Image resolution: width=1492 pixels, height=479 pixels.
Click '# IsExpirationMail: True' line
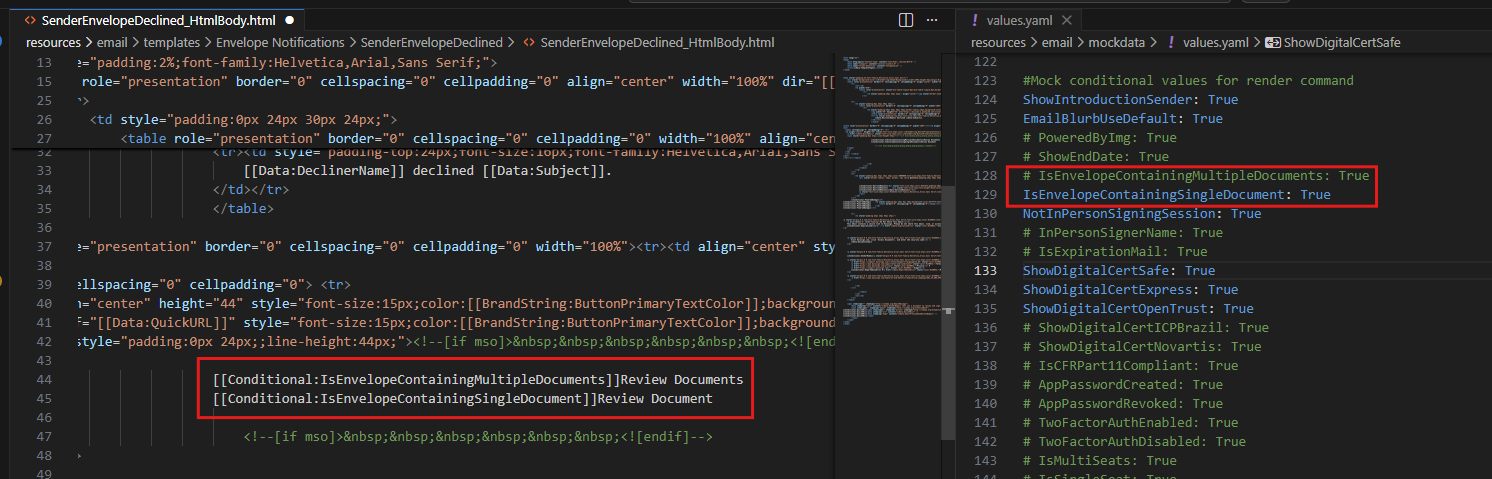click(x=1115, y=251)
